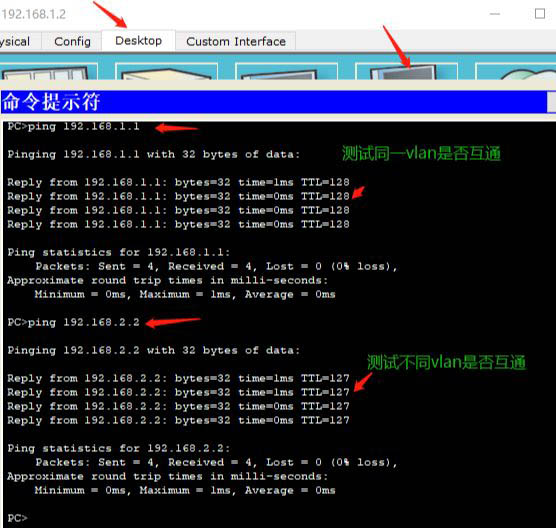This screenshot has width=556, height=528.
Task: Click 'Ping statistics for 192.168.2.2' line
Action: 119,448
